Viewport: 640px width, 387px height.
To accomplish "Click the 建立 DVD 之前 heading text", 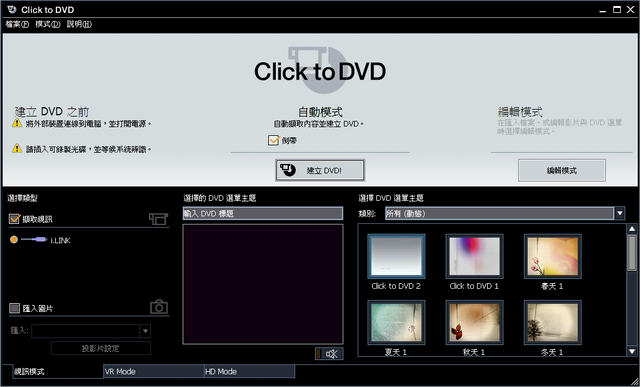I will 52,111.
